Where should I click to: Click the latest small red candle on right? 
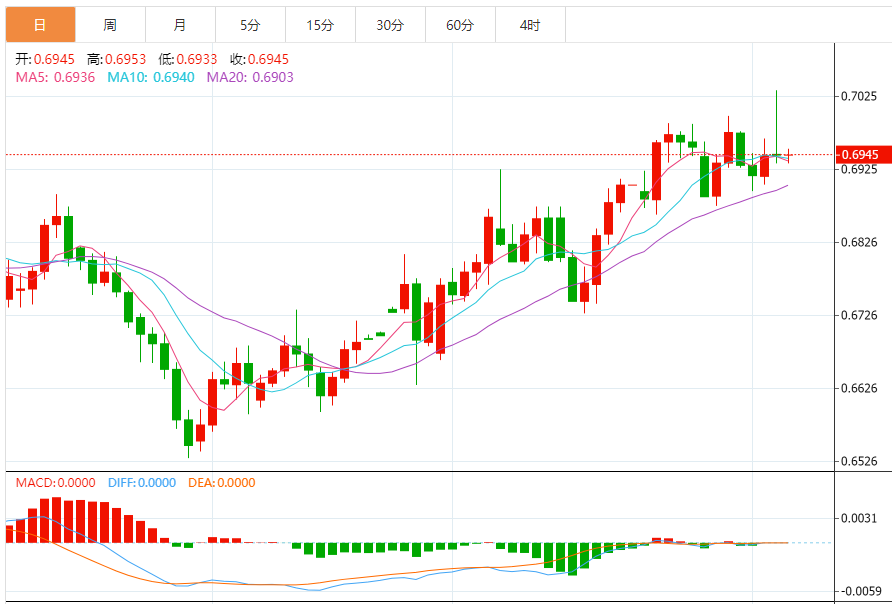788,155
